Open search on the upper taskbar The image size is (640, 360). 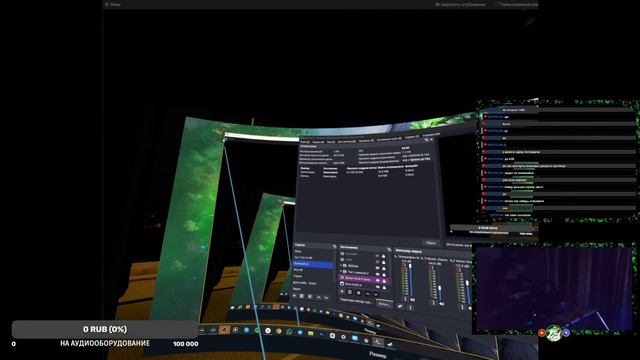[x=240, y=307]
